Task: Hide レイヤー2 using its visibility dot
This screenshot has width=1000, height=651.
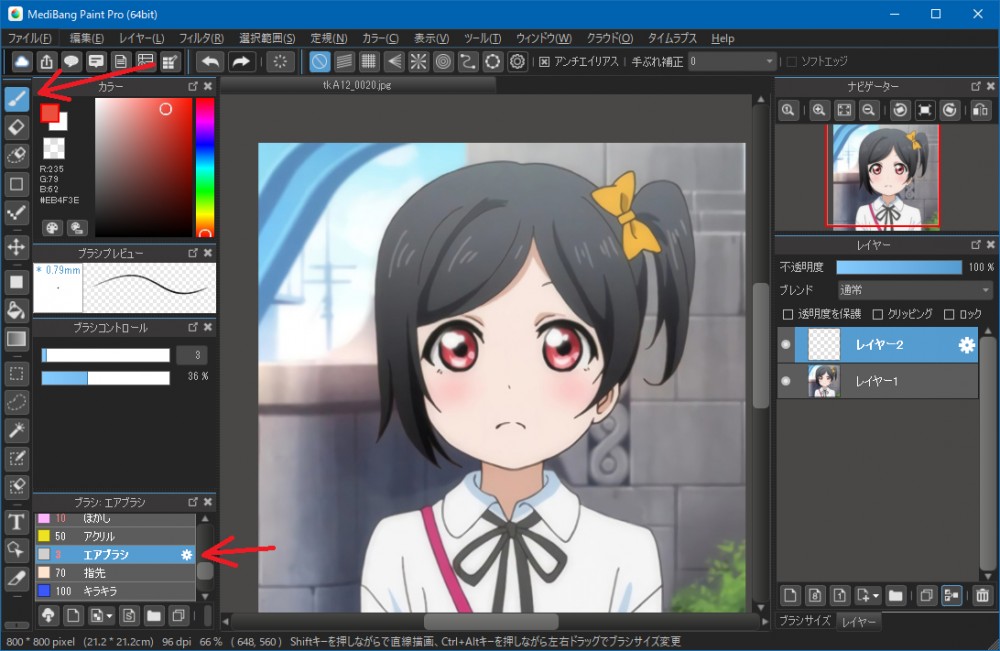Action: click(786, 344)
